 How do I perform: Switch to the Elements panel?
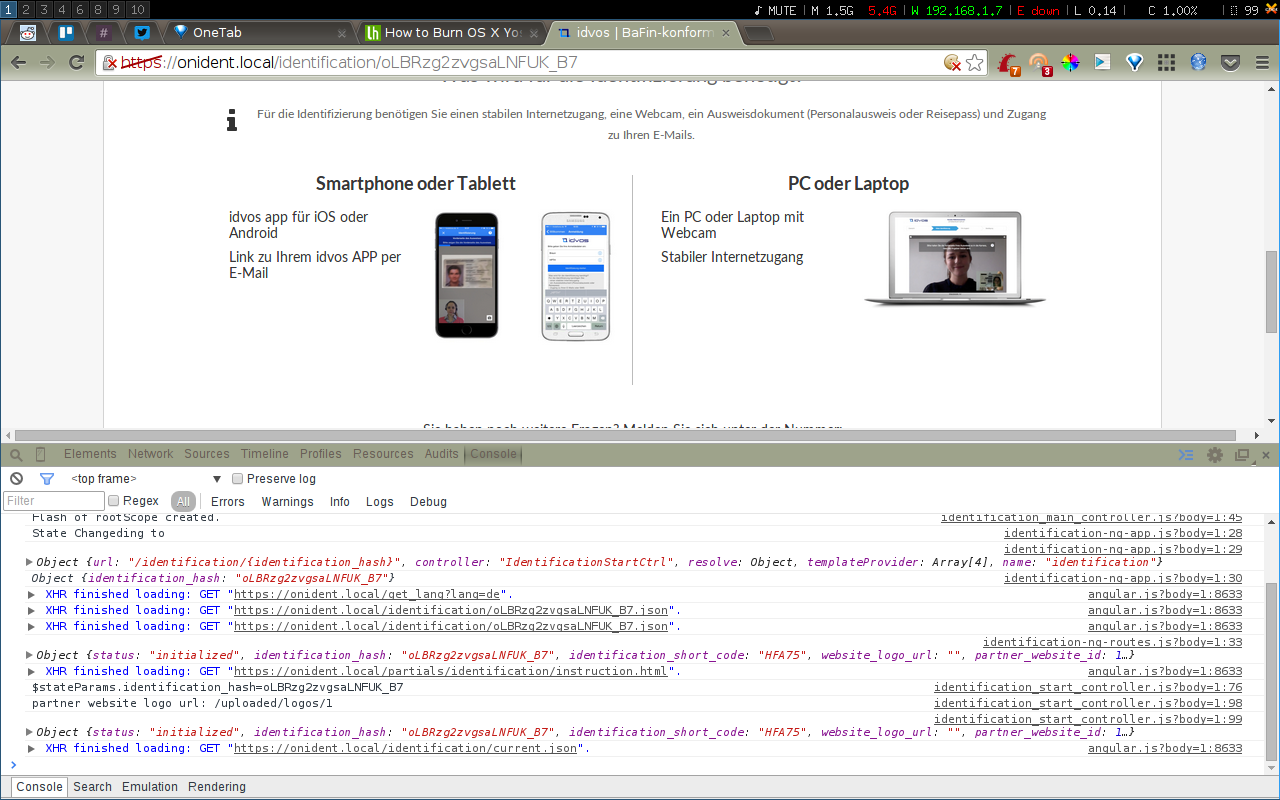tap(90, 454)
